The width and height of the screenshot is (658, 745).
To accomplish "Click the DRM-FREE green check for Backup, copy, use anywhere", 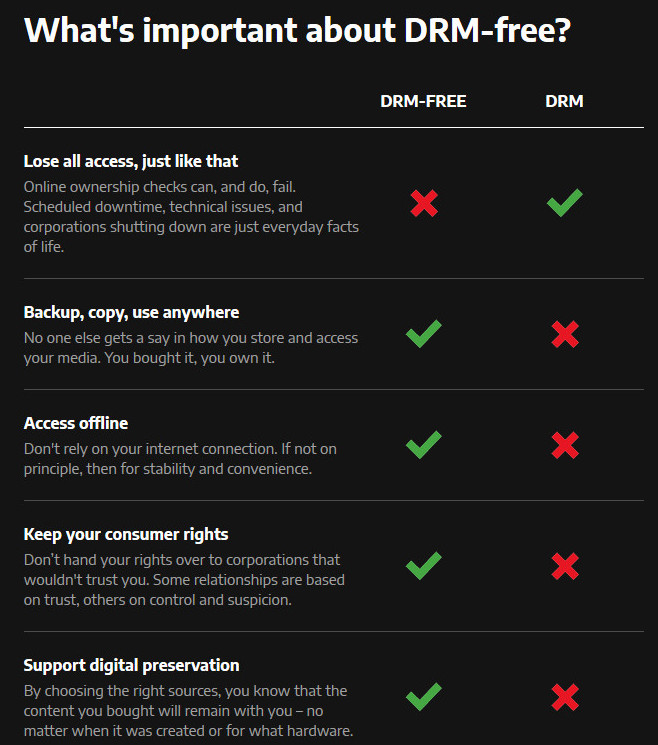I will (x=424, y=334).
